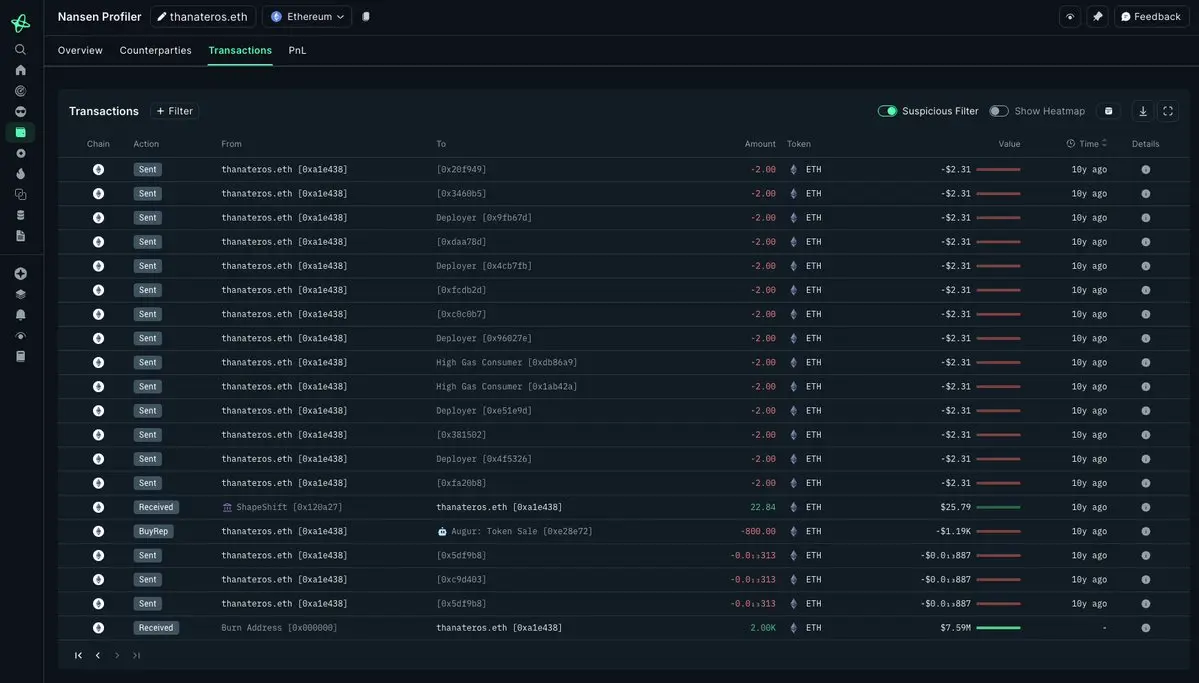Click chain icon on the BuyRep row
1199x683 pixels.
point(99,532)
